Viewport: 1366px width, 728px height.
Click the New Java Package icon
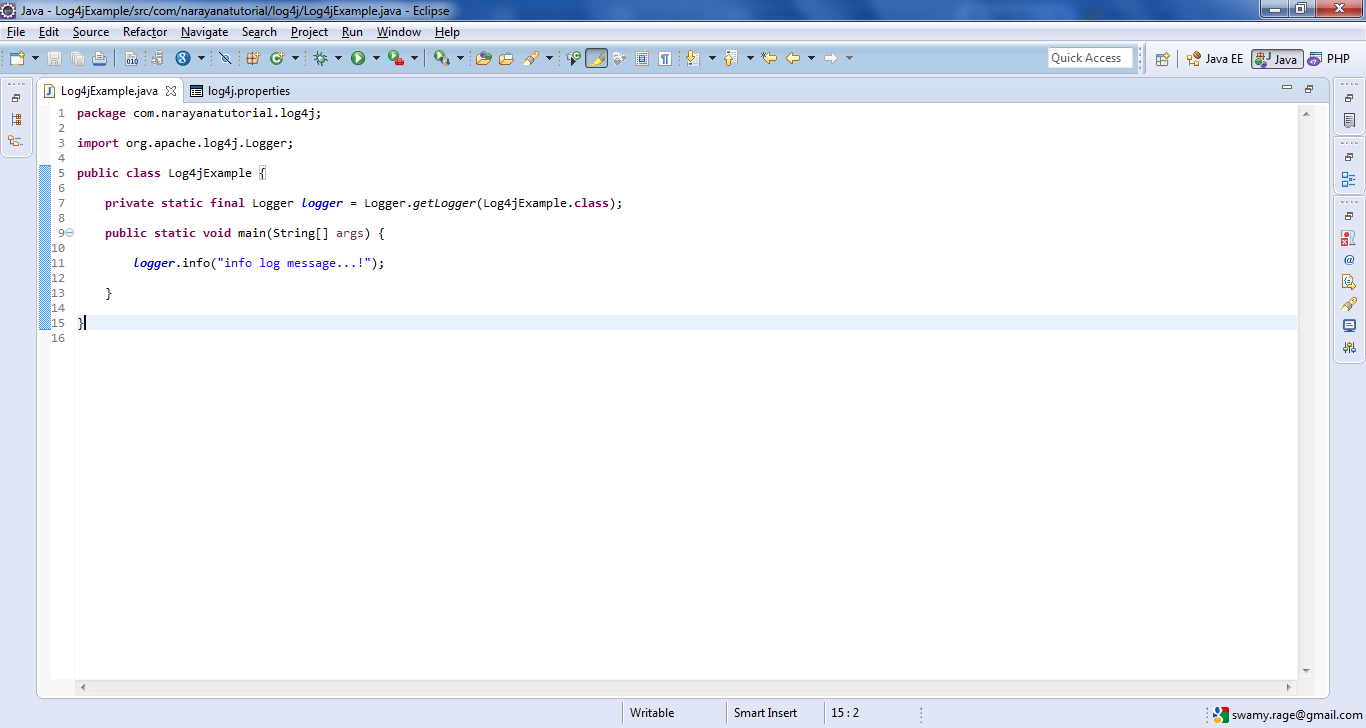(253, 58)
